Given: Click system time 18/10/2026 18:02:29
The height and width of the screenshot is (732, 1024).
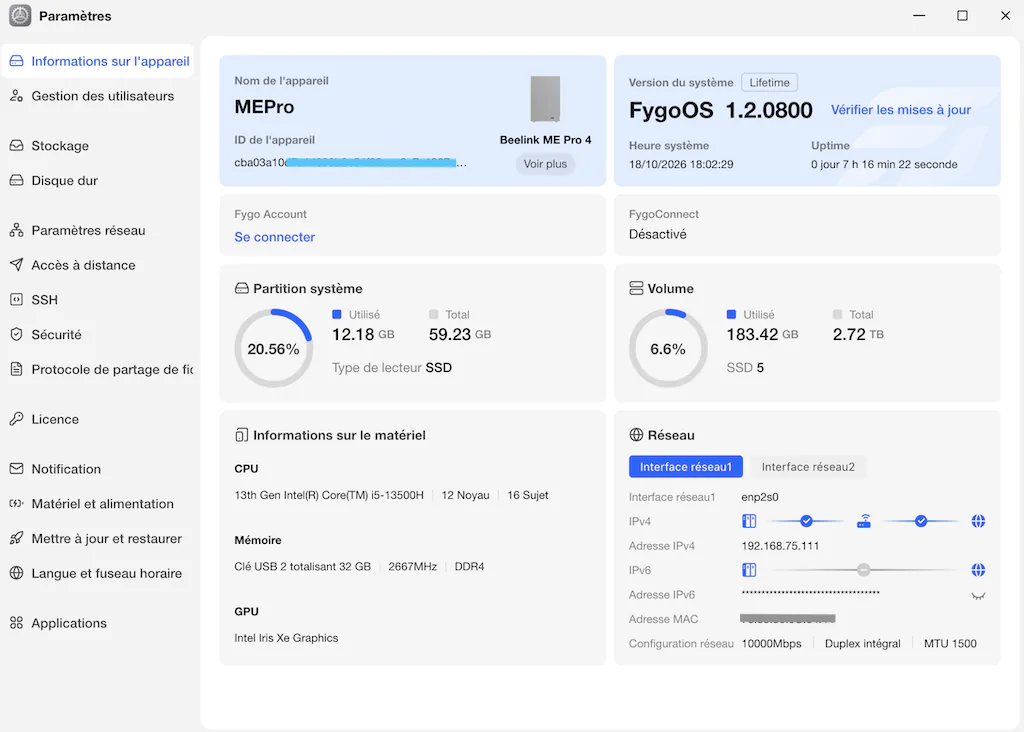Looking at the screenshot, I should pyautogui.click(x=681, y=165).
